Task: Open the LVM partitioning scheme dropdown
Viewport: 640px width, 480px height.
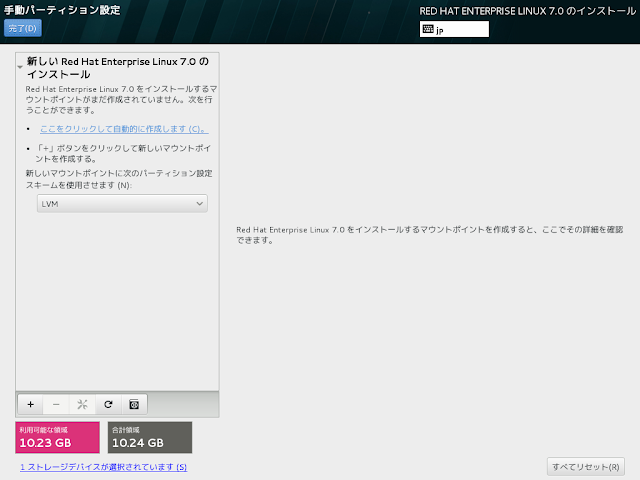Action: (x=122, y=203)
